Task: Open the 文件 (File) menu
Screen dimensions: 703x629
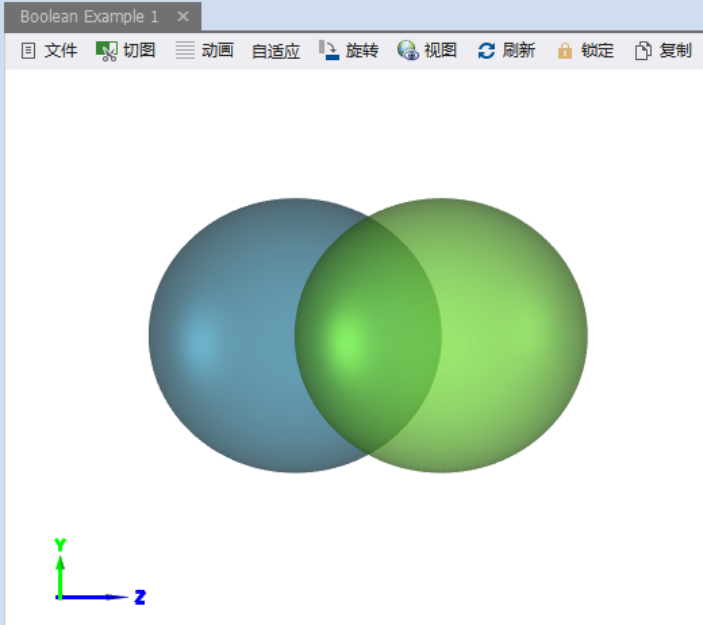Action: tap(49, 50)
